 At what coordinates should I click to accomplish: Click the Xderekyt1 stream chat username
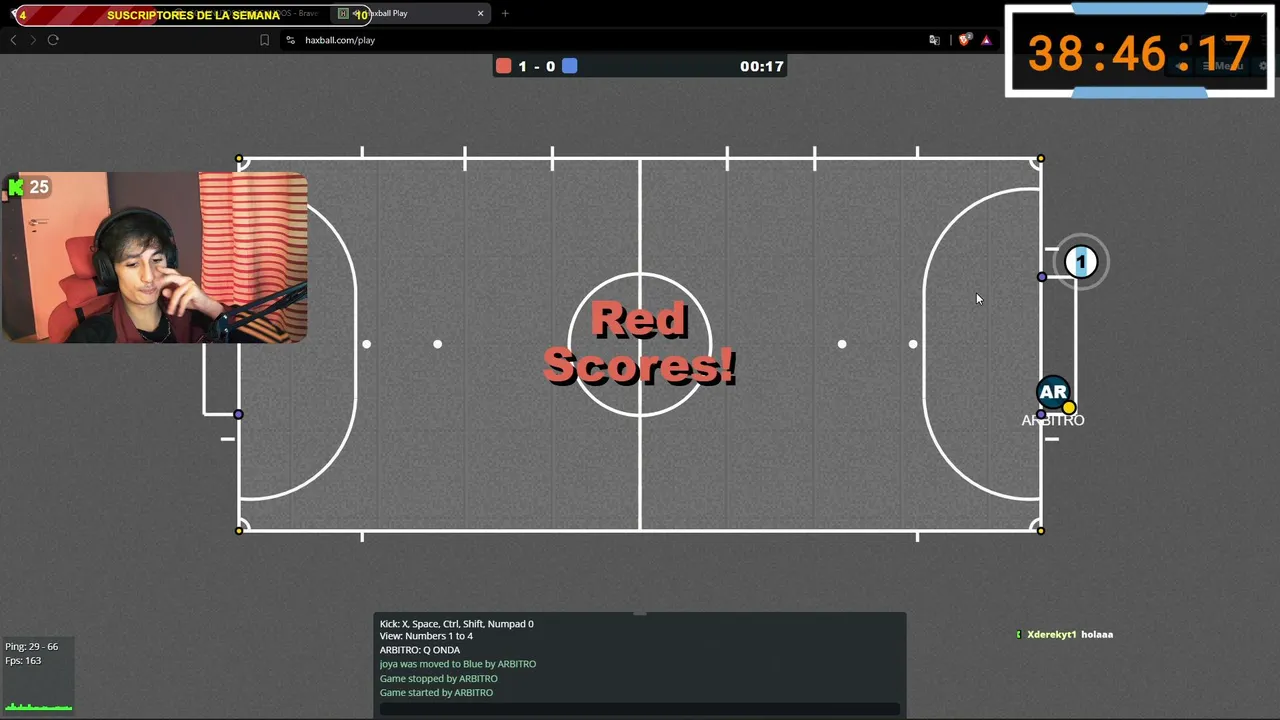click(1051, 634)
